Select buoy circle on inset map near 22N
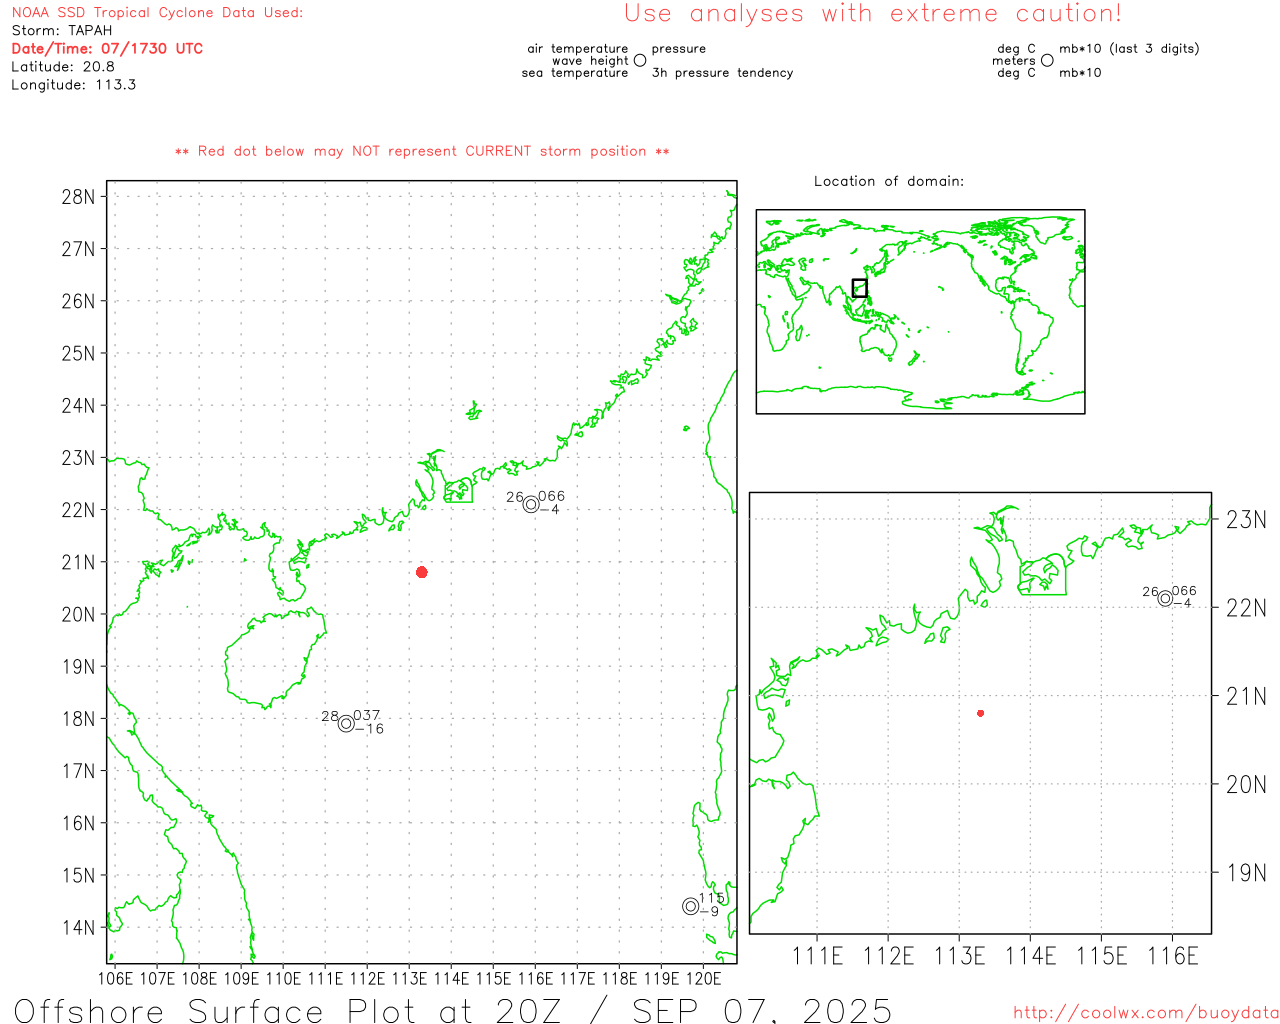The image size is (1280, 1024). (x=1165, y=598)
